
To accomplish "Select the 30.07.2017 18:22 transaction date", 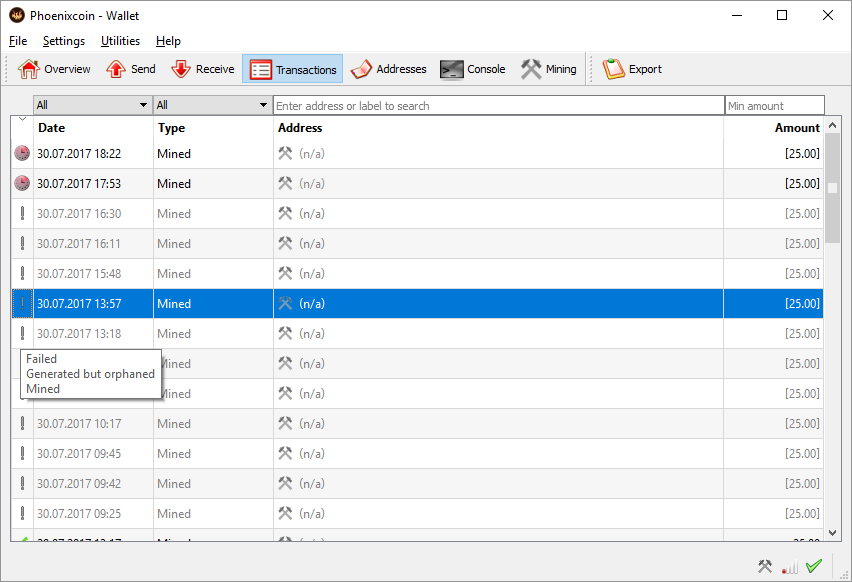I will click(x=79, y=154).
